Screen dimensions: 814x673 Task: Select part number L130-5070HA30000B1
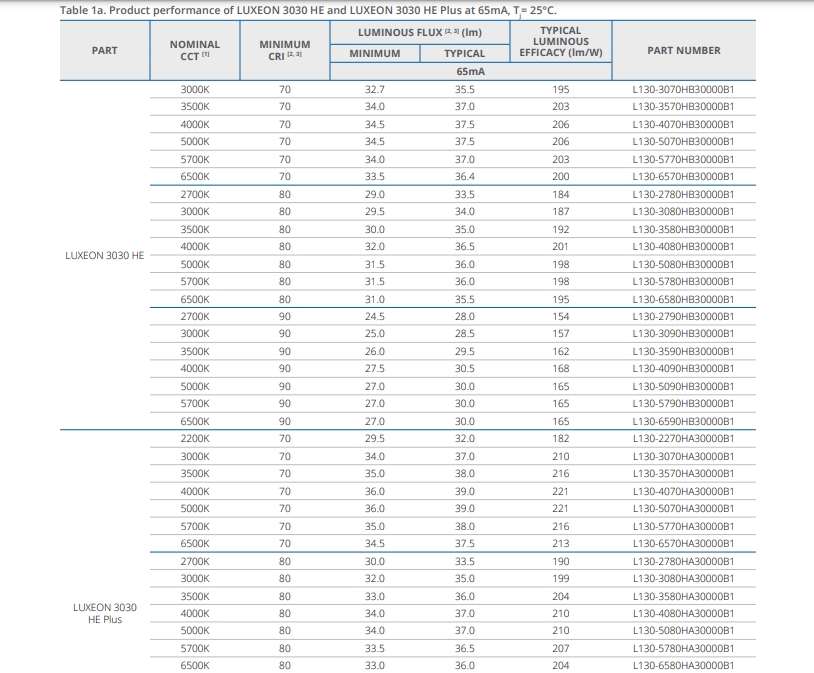(683, 508)
